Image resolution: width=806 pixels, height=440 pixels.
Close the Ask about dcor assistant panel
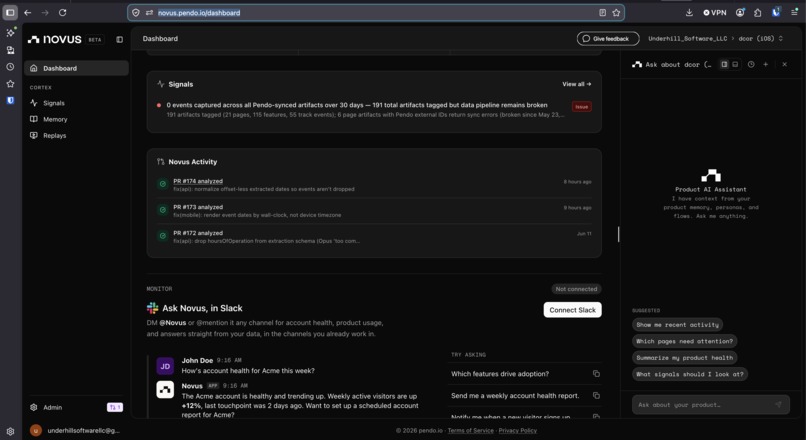click(784, 64)
